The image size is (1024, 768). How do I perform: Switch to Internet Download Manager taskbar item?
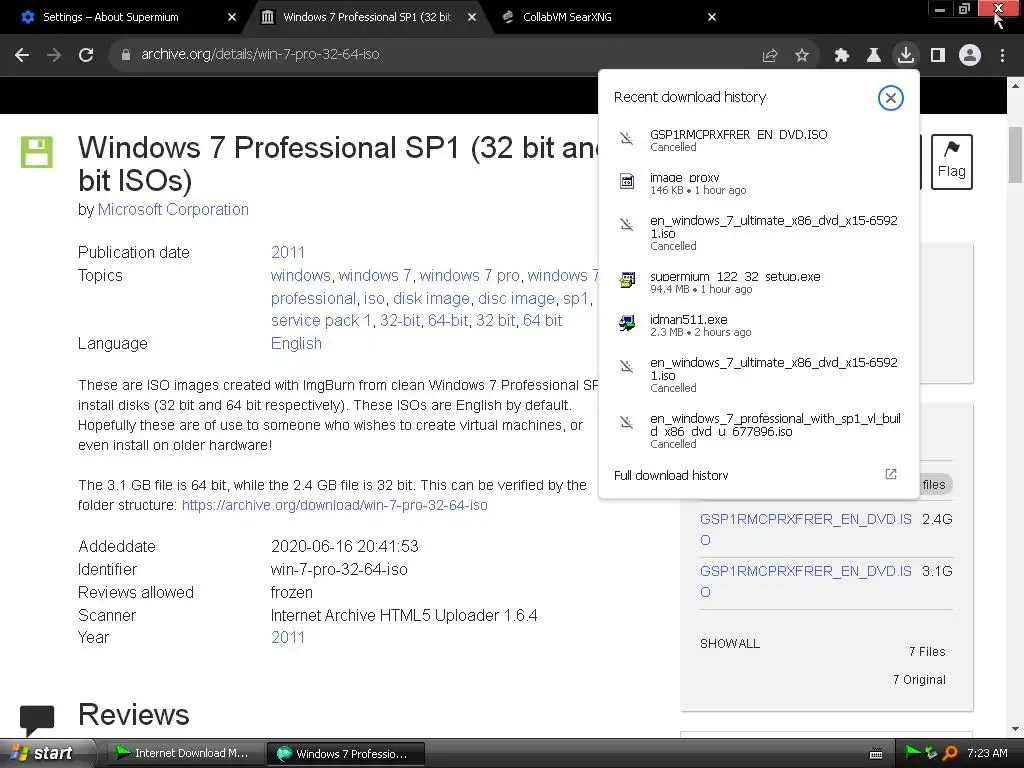[x=183, y=754]
